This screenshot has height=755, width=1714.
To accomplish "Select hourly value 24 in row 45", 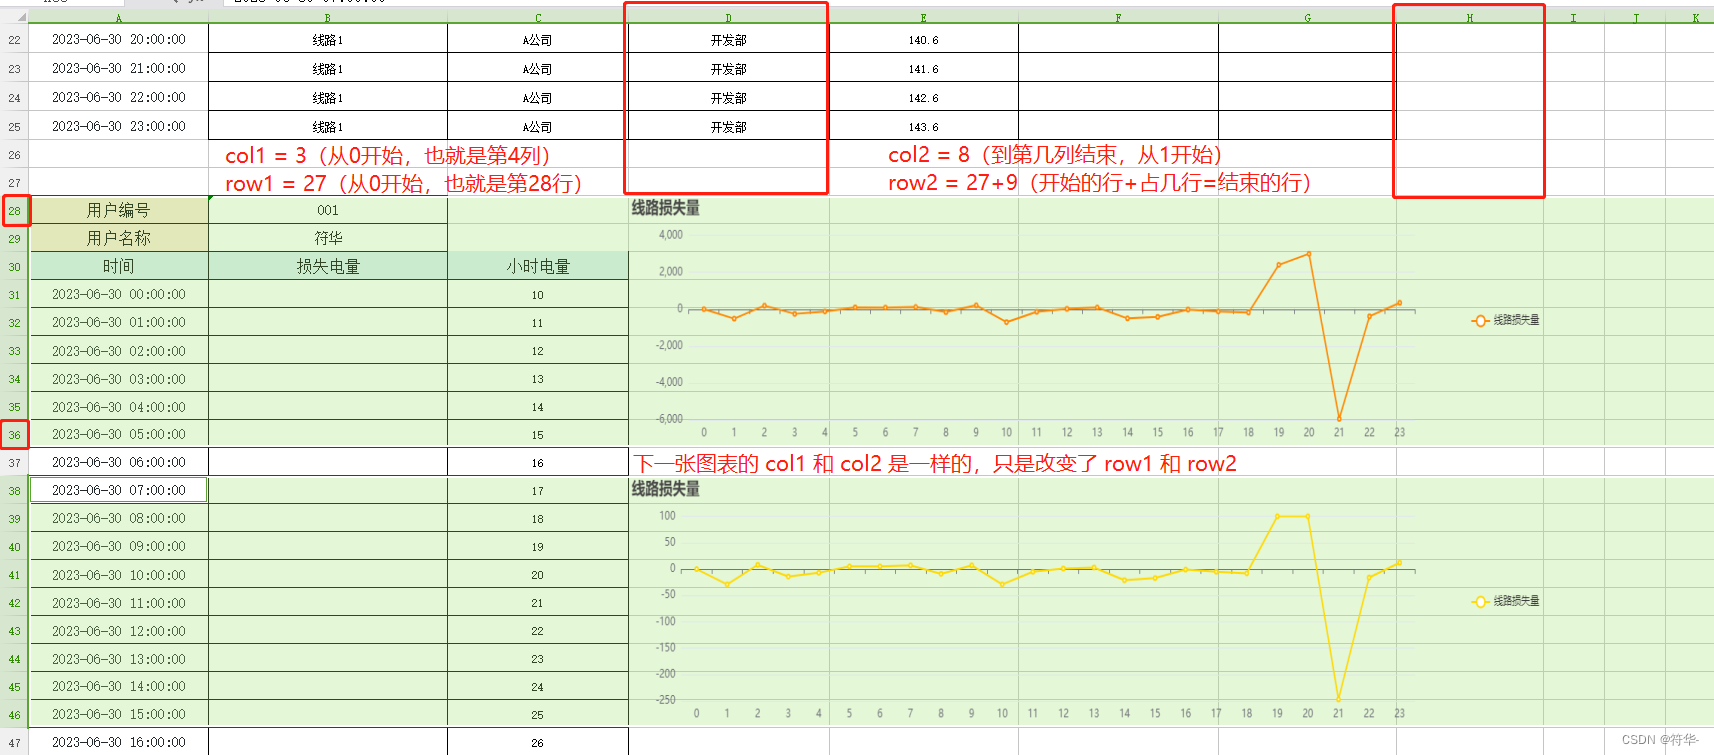I will [538, 687].
